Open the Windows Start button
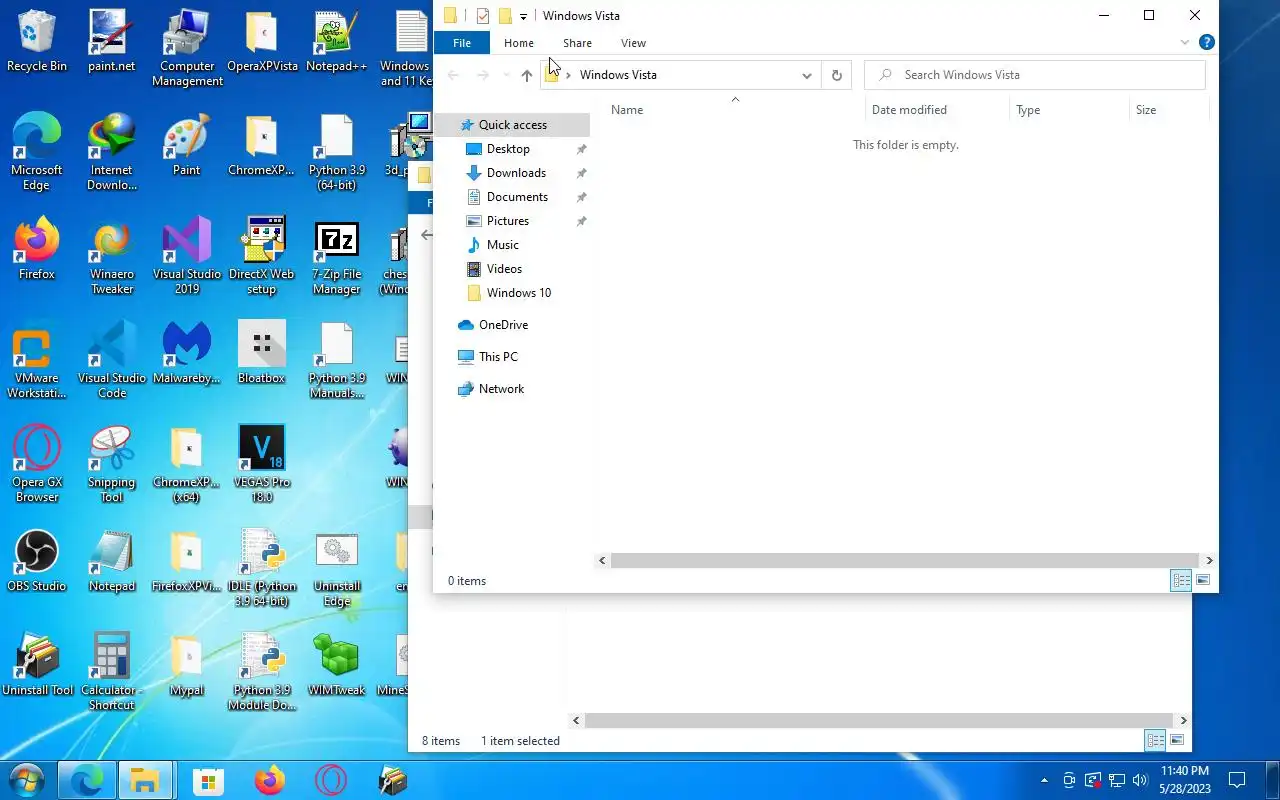Image resolution: width=1280 pixels, height=800 pixels. 27,780
